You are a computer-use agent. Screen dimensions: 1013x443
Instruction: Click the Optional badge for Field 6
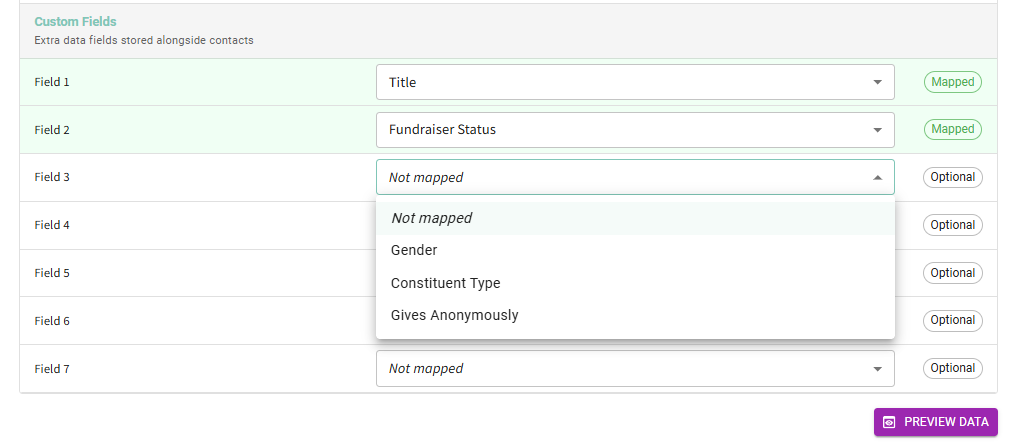click(x=952, y=320)
